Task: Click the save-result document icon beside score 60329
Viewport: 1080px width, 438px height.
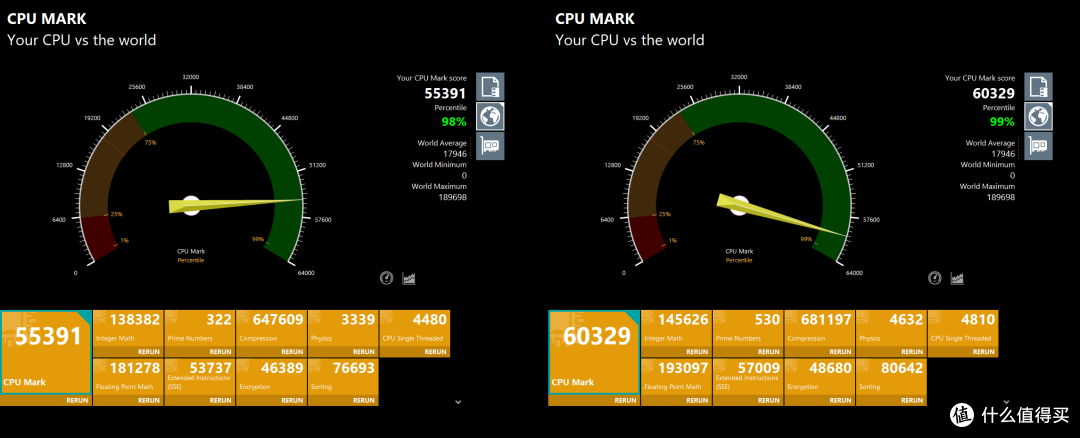Action: tap(1039, 87)
